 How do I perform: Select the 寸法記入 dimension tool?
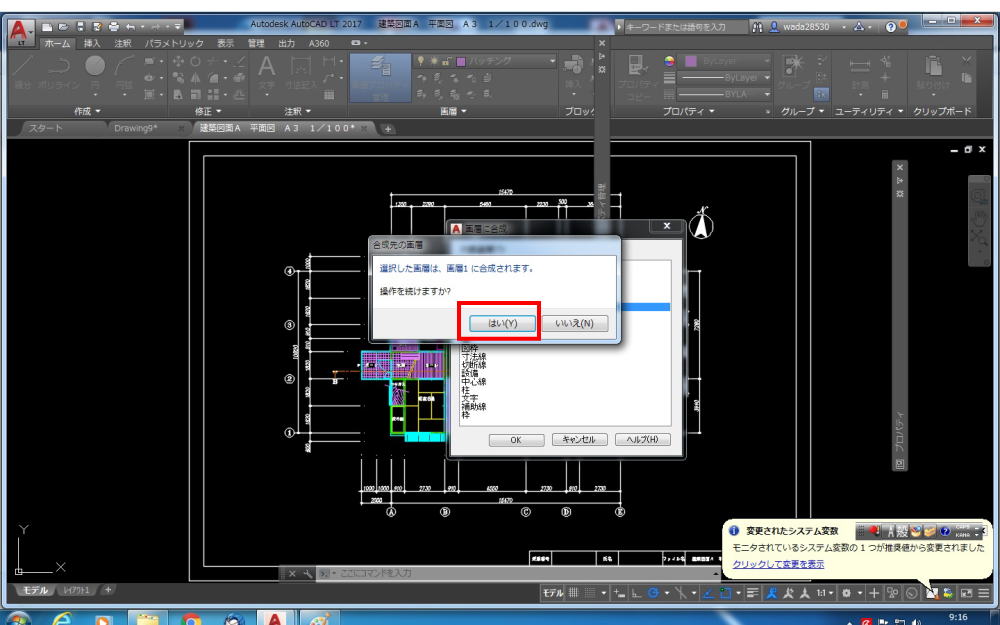(x=300, y=71)
